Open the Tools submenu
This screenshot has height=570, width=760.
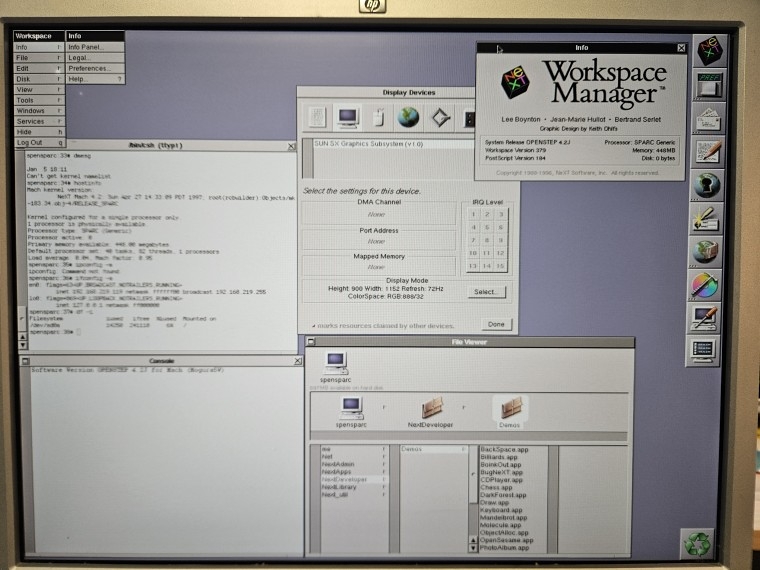point(39,100)
